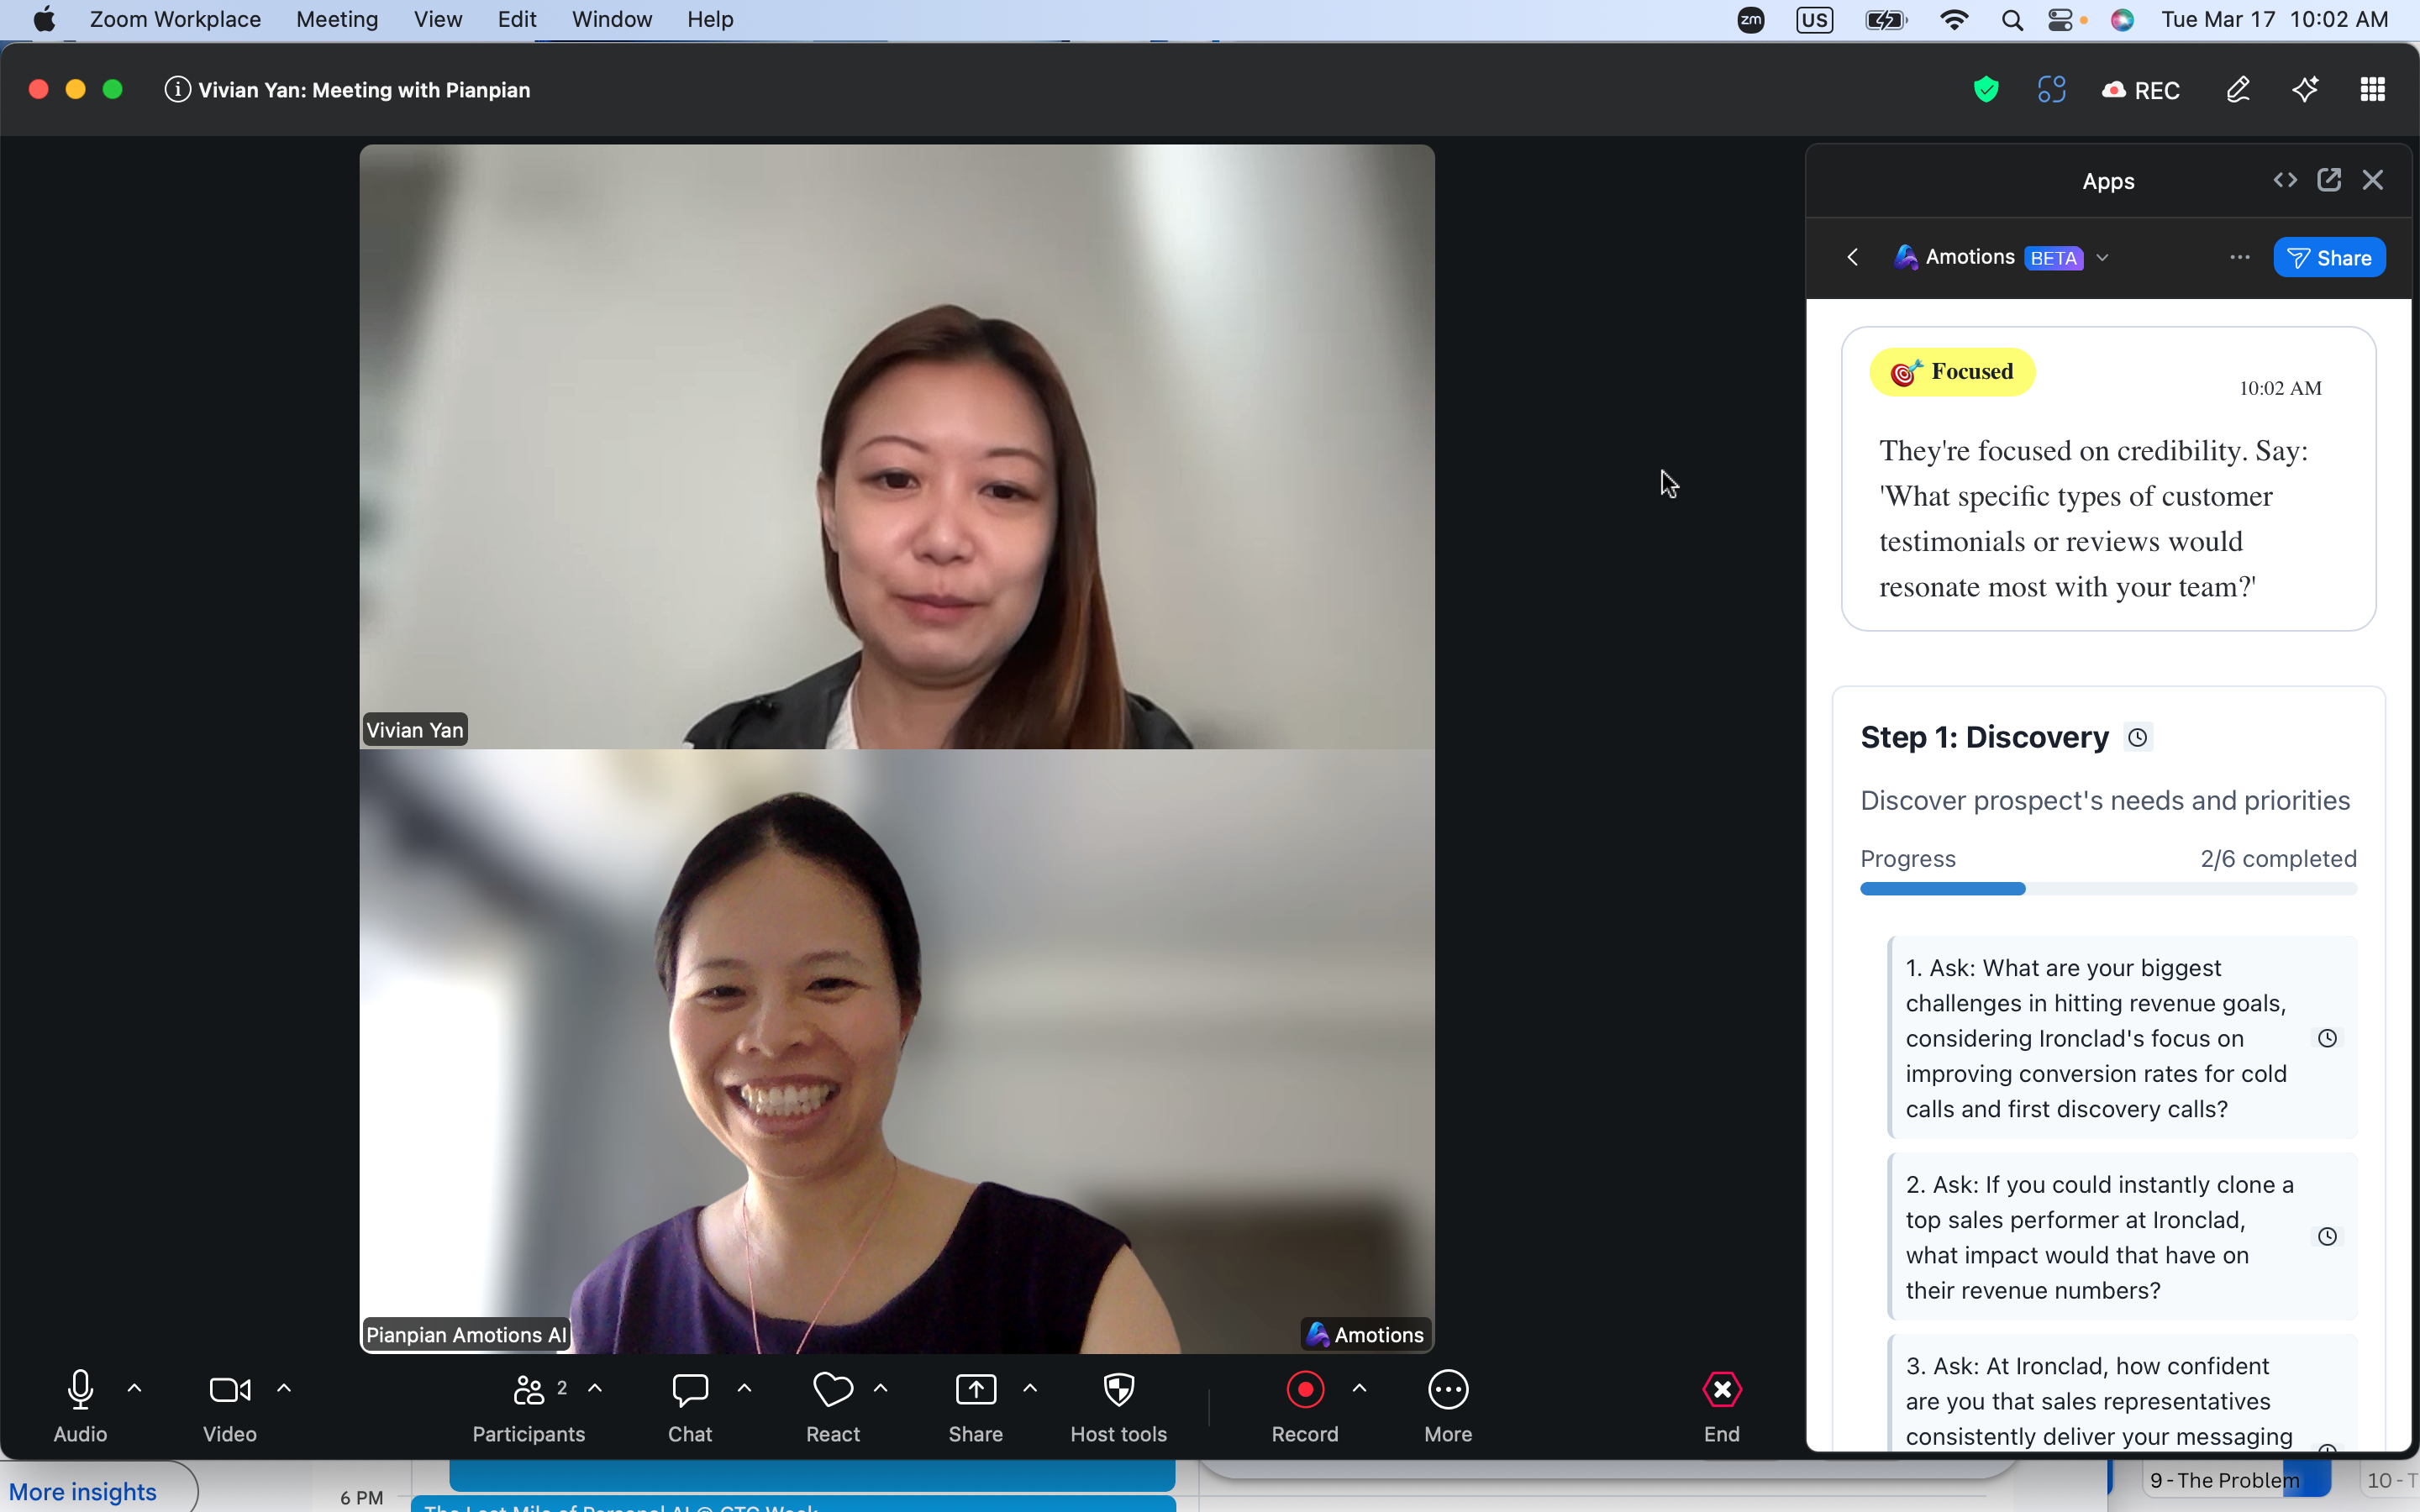This screenshot has height=1512, width=2420.
Task: Select the 9 - The Problem tab
Action: coord(2224,1479)
